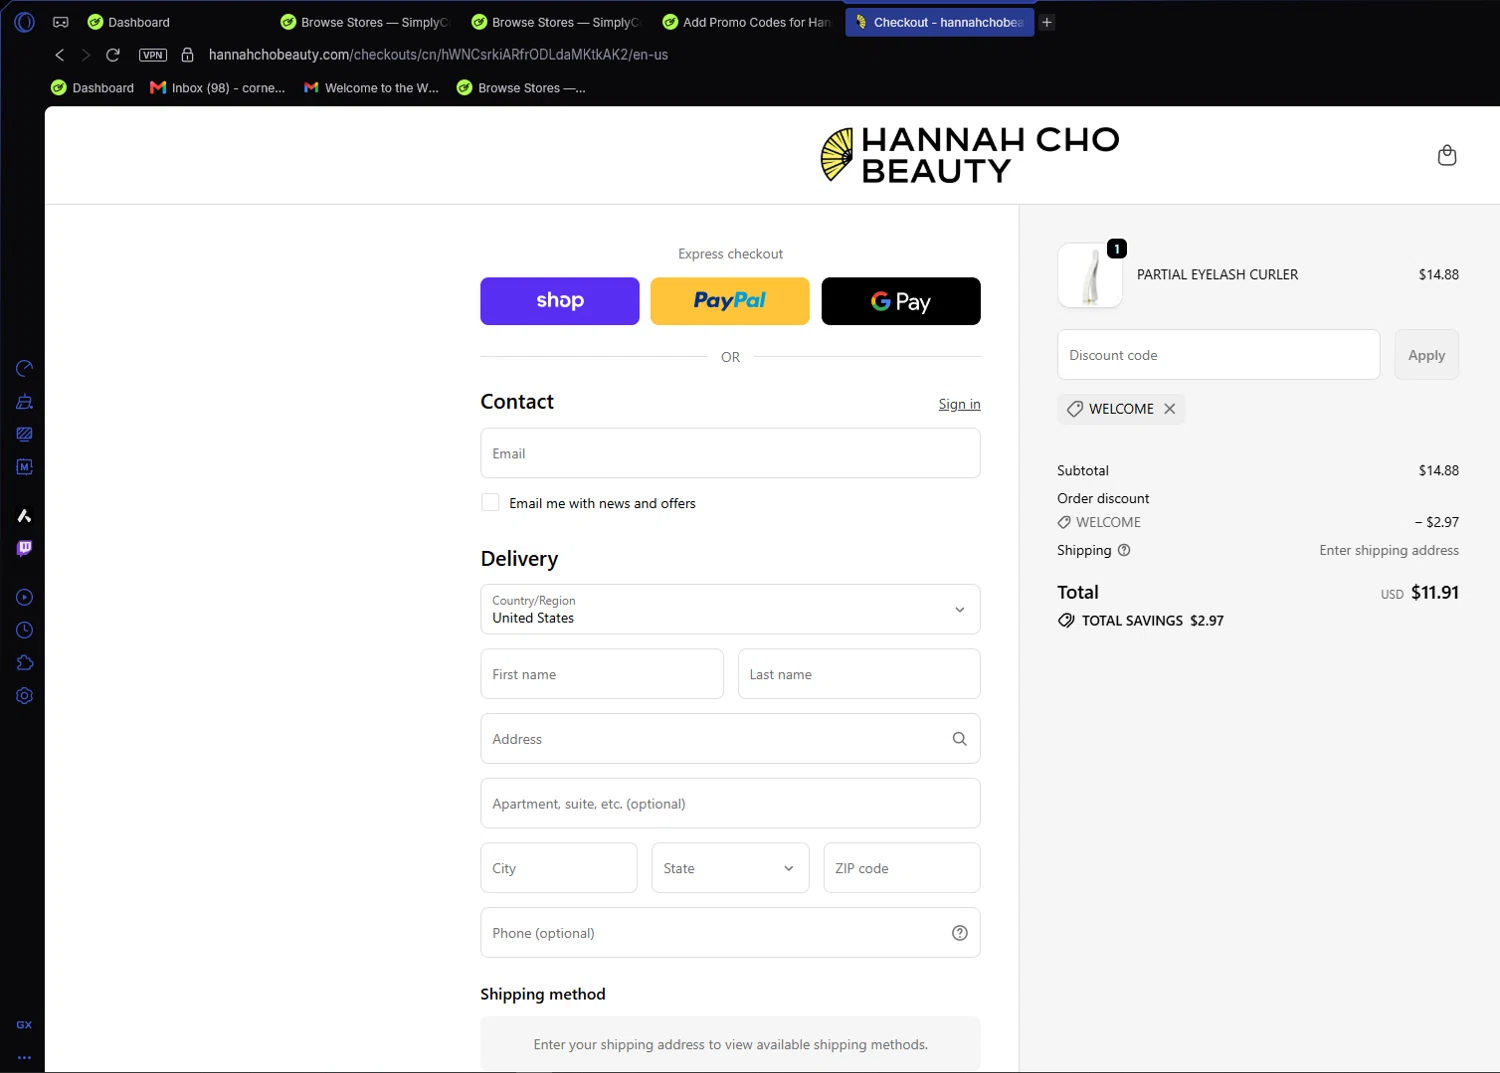This screenshot has width=1500, height=1073.
Task: Click the eyelash curler product thumbnail
Action: (1090, 275)
